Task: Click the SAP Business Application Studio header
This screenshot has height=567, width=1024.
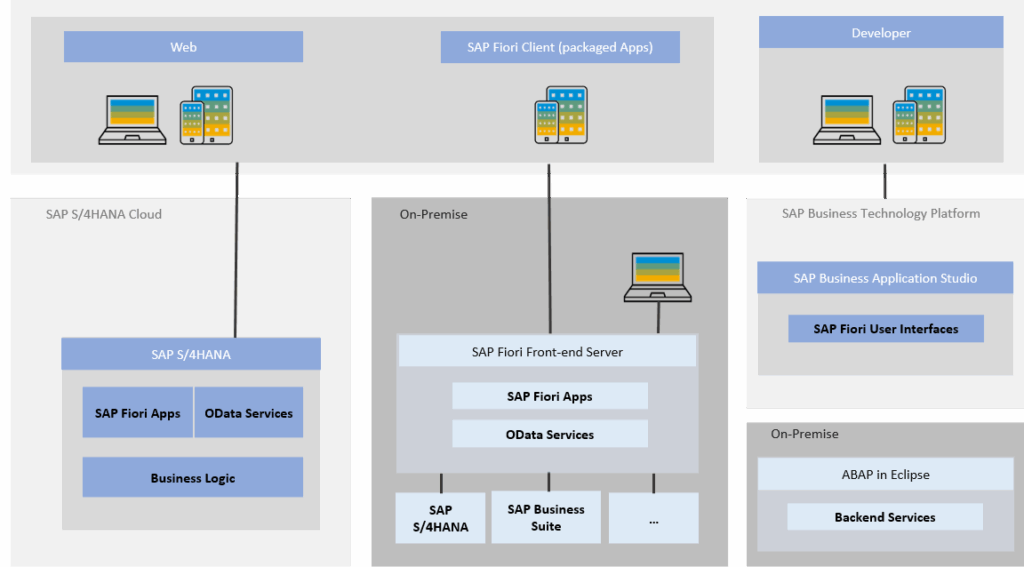Action: 885,278
